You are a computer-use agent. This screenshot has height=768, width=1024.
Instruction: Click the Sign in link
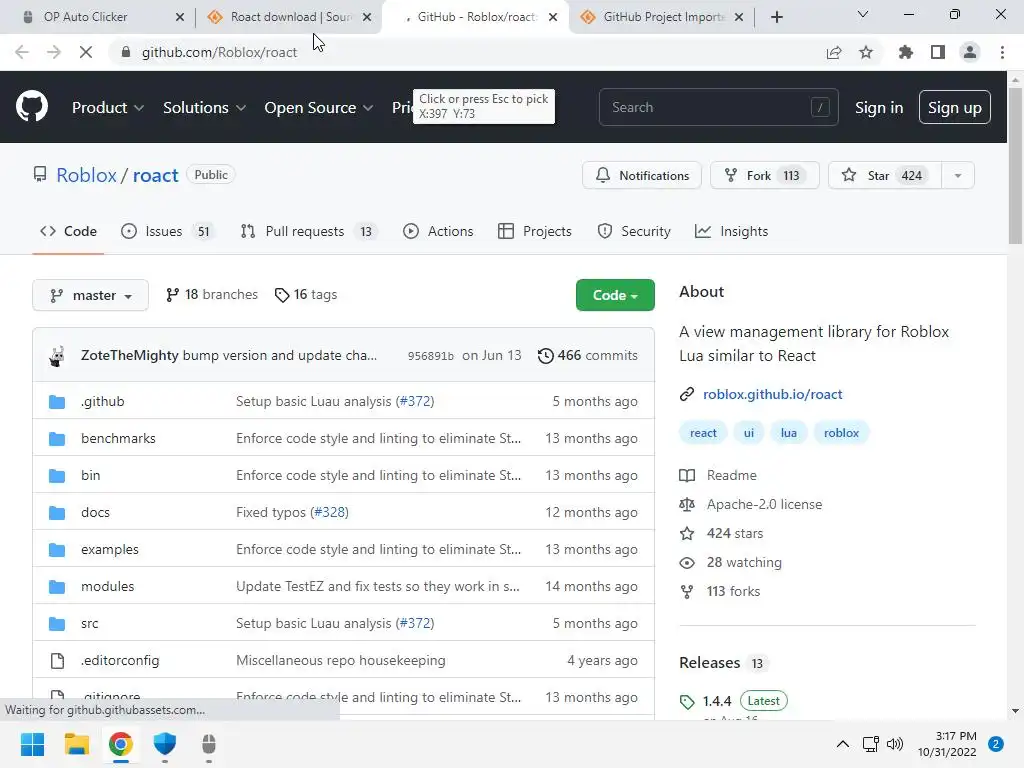pyautogui.click(x=879, y=108)
